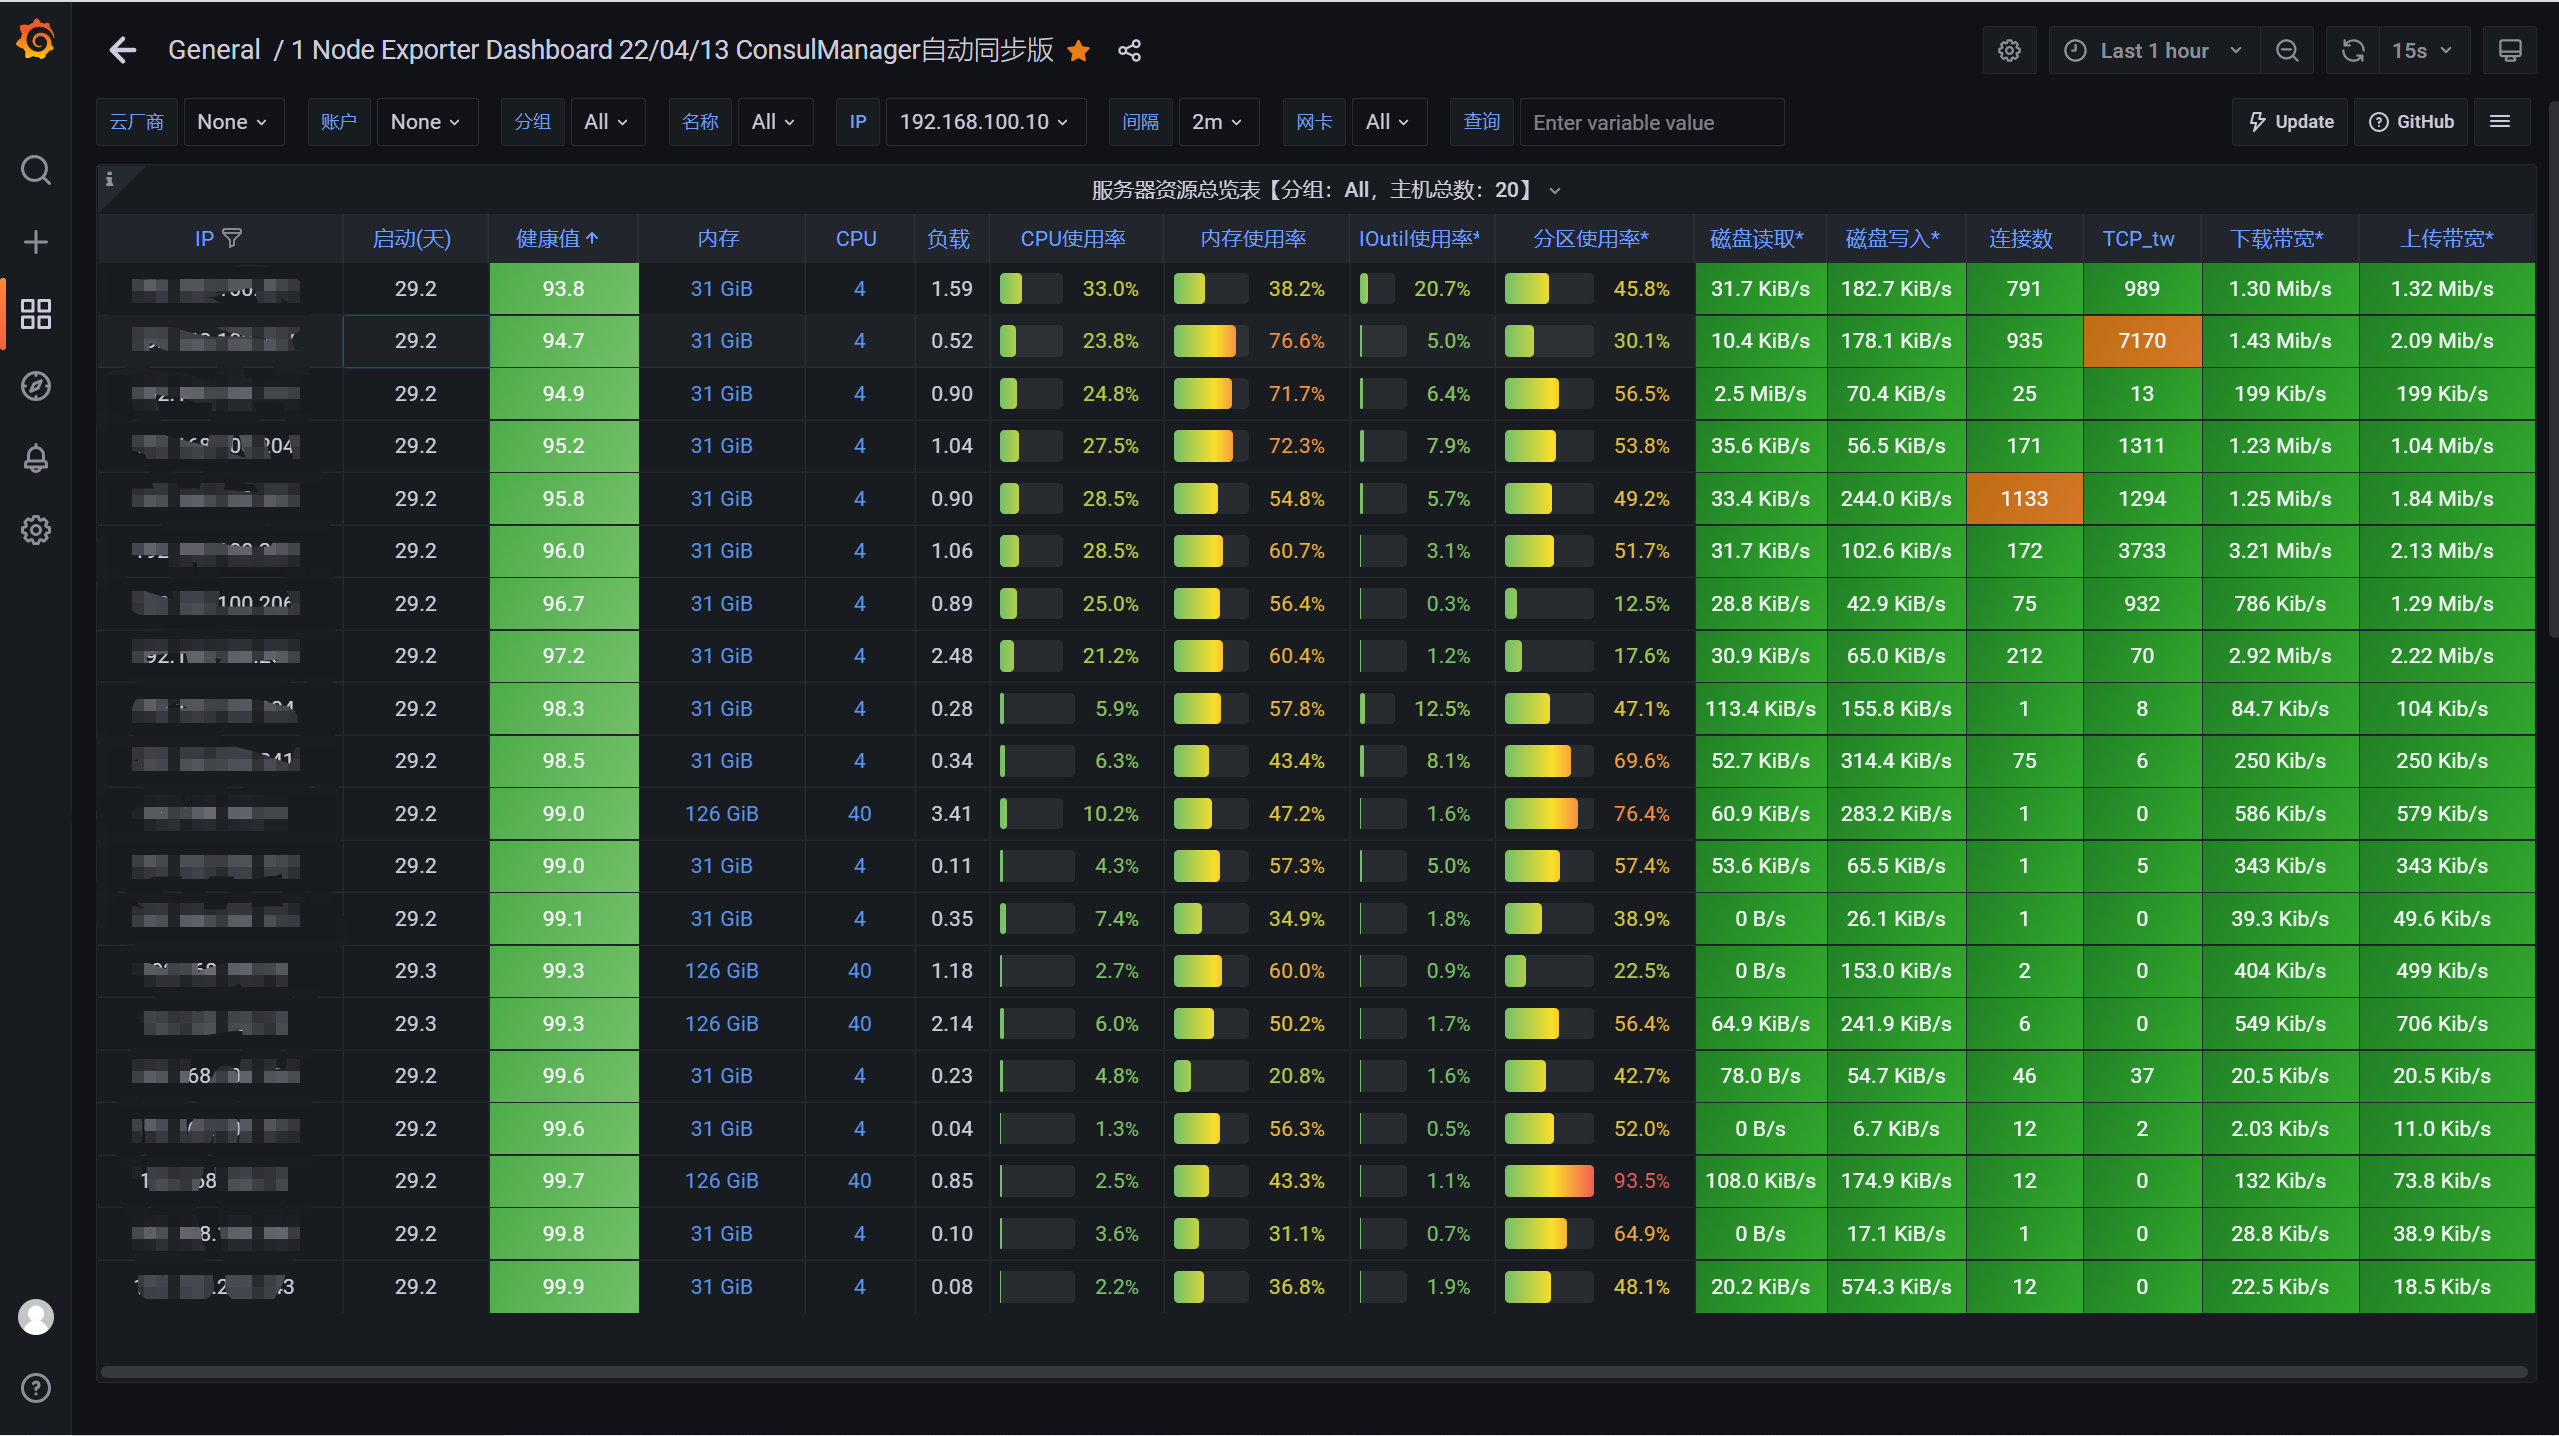Image resolution: width=2559 pixels, height=1436 pixels.
Task: Click the 574.3 KiB/s disk write cell
Action: pyautogui.click(x=1896, y=1287)
